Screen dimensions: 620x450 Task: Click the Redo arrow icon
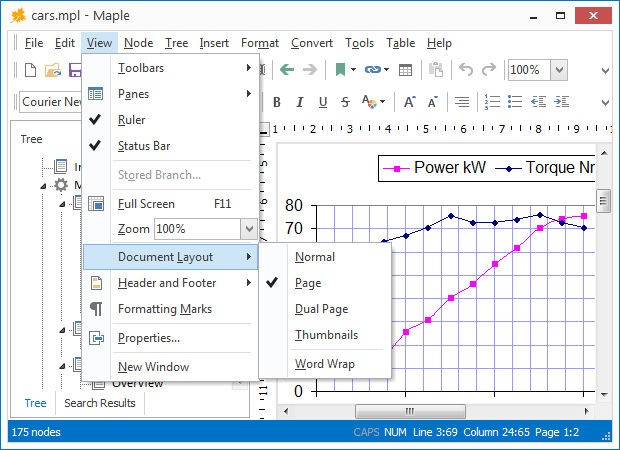(489, 70)
